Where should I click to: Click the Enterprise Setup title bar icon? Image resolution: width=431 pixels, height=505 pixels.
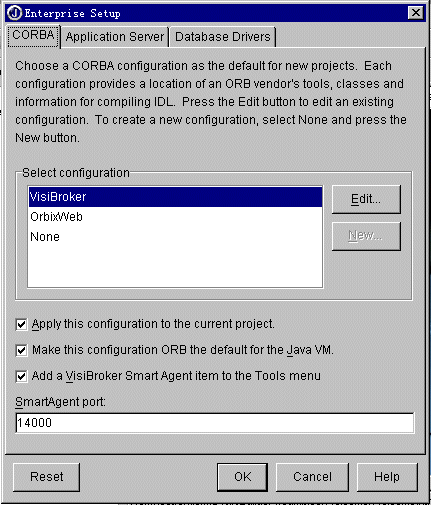(x=15, y=13)
